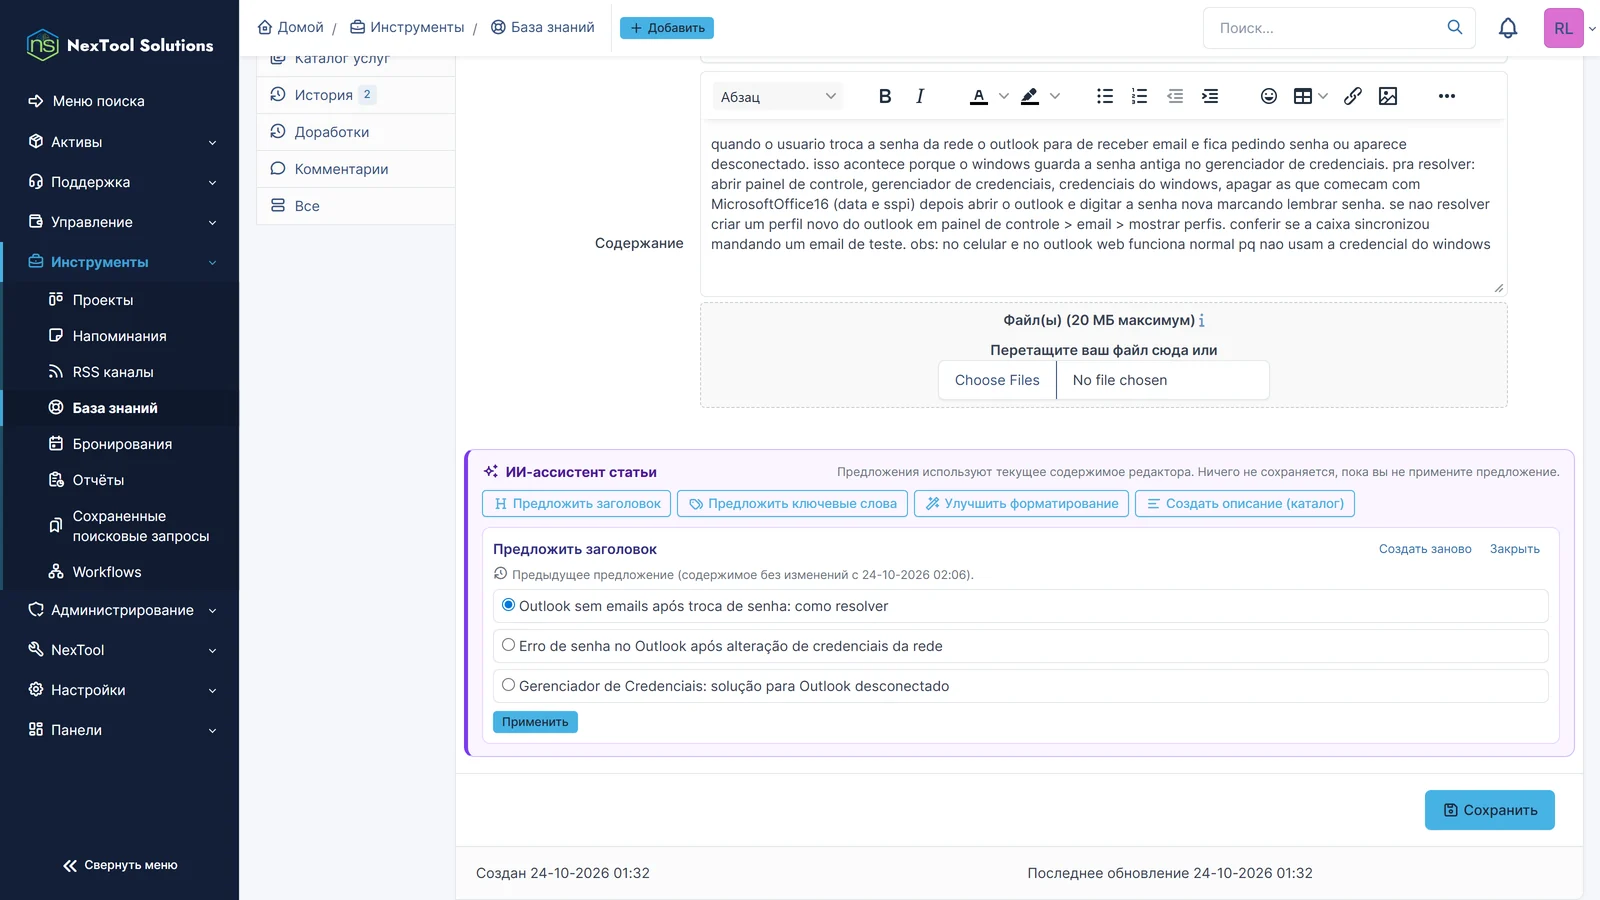1600x900 pixels.
Task: Open the Абзац paragraph style dropdown
Action: 778,97
